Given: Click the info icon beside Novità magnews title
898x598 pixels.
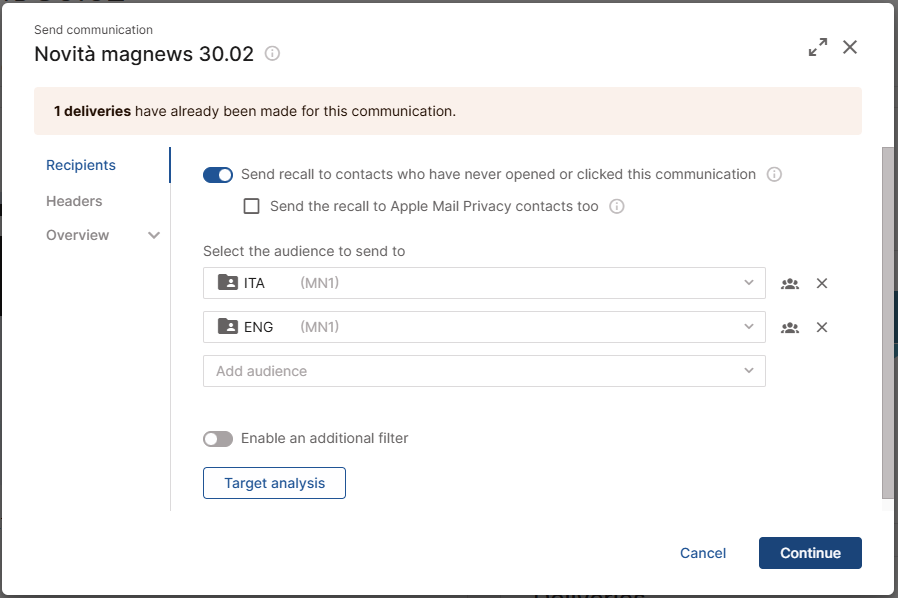Looking at the screenshot, I should 272,54.
